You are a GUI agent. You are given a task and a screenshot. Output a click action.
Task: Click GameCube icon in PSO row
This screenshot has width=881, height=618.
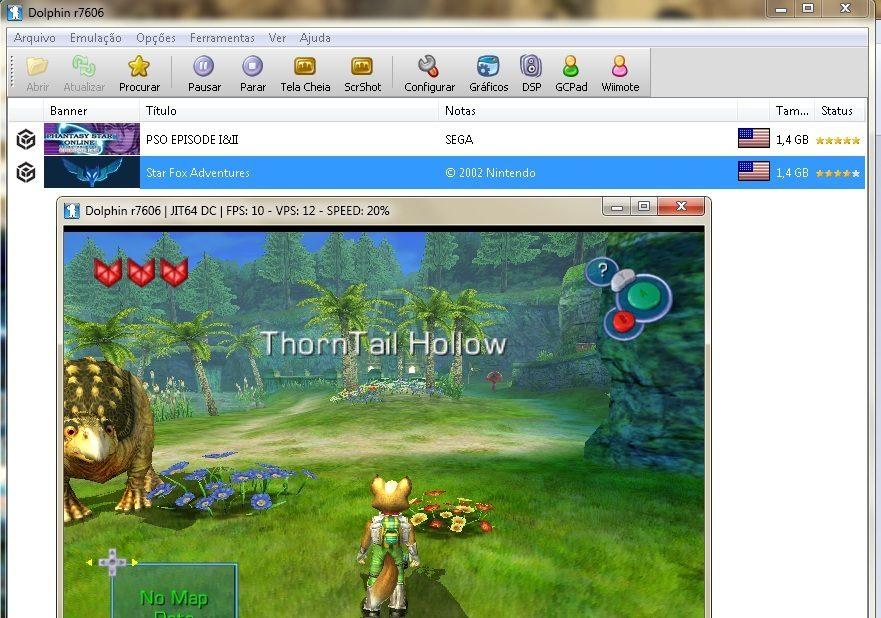[x=26, y=139]
